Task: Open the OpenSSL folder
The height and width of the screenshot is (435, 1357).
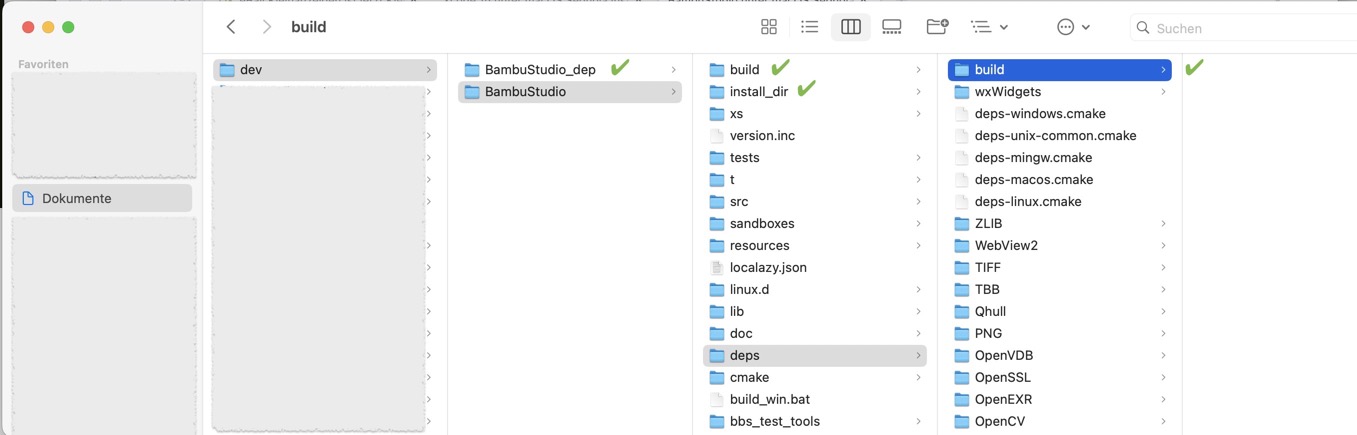Action: (x=1060, y=378)
